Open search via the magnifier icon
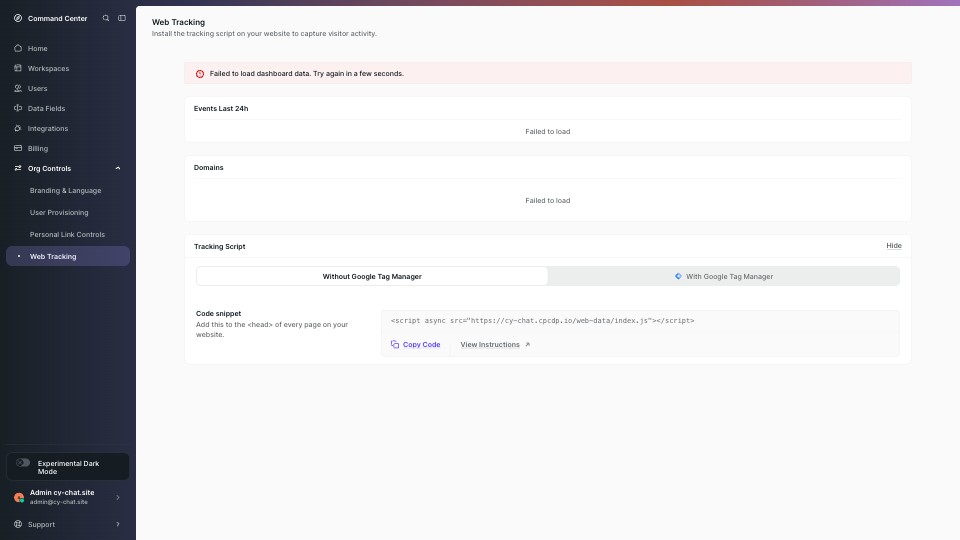The width and height of the screenshot is (960, 540). 106,18
